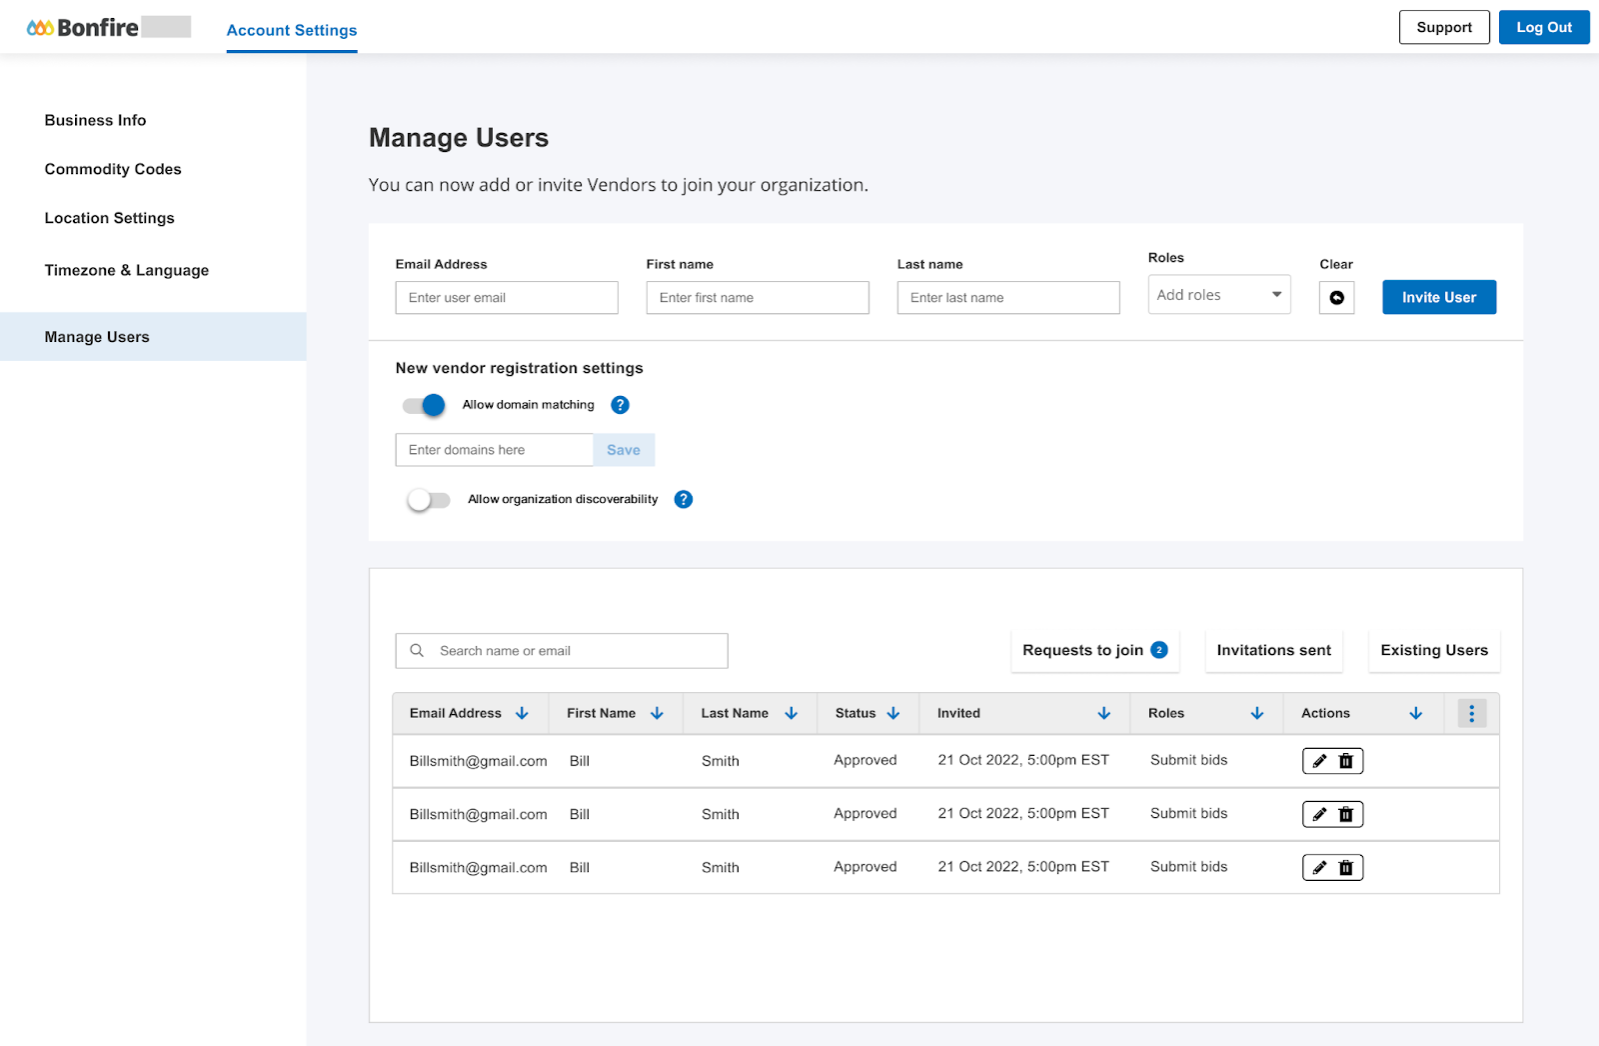1599x1046 pixels.
Task: Click the invited date in first row
Action: click(x=1023, y=760)
